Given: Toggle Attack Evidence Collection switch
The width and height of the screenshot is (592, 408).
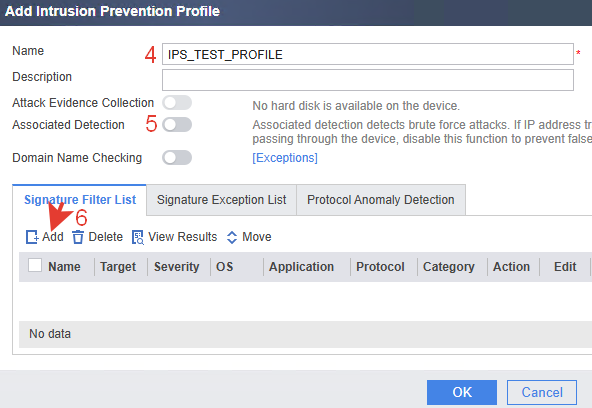Looking at the screenshot, I should click(x=177, y=103).
